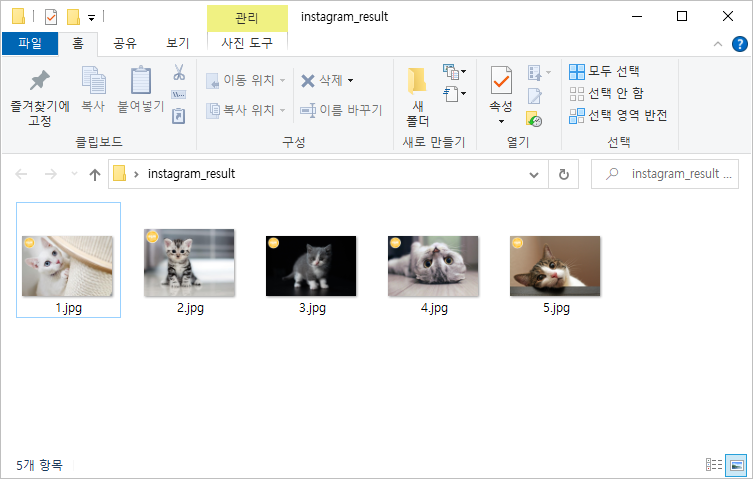Click the folder icon at title bar left

pos(18,16)
